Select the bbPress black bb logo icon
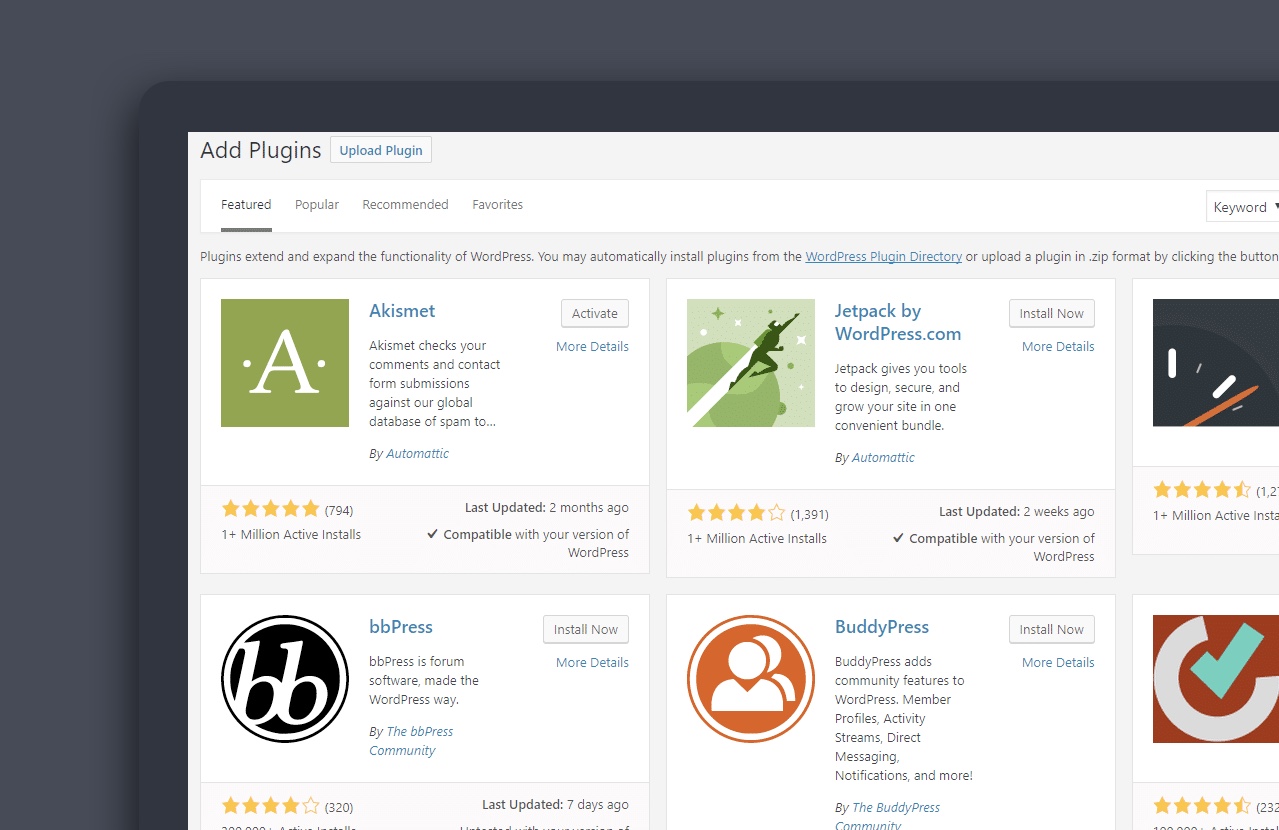Image resolution: width=1279 pixels, height=830 pixels. click(x=285, y=679)
